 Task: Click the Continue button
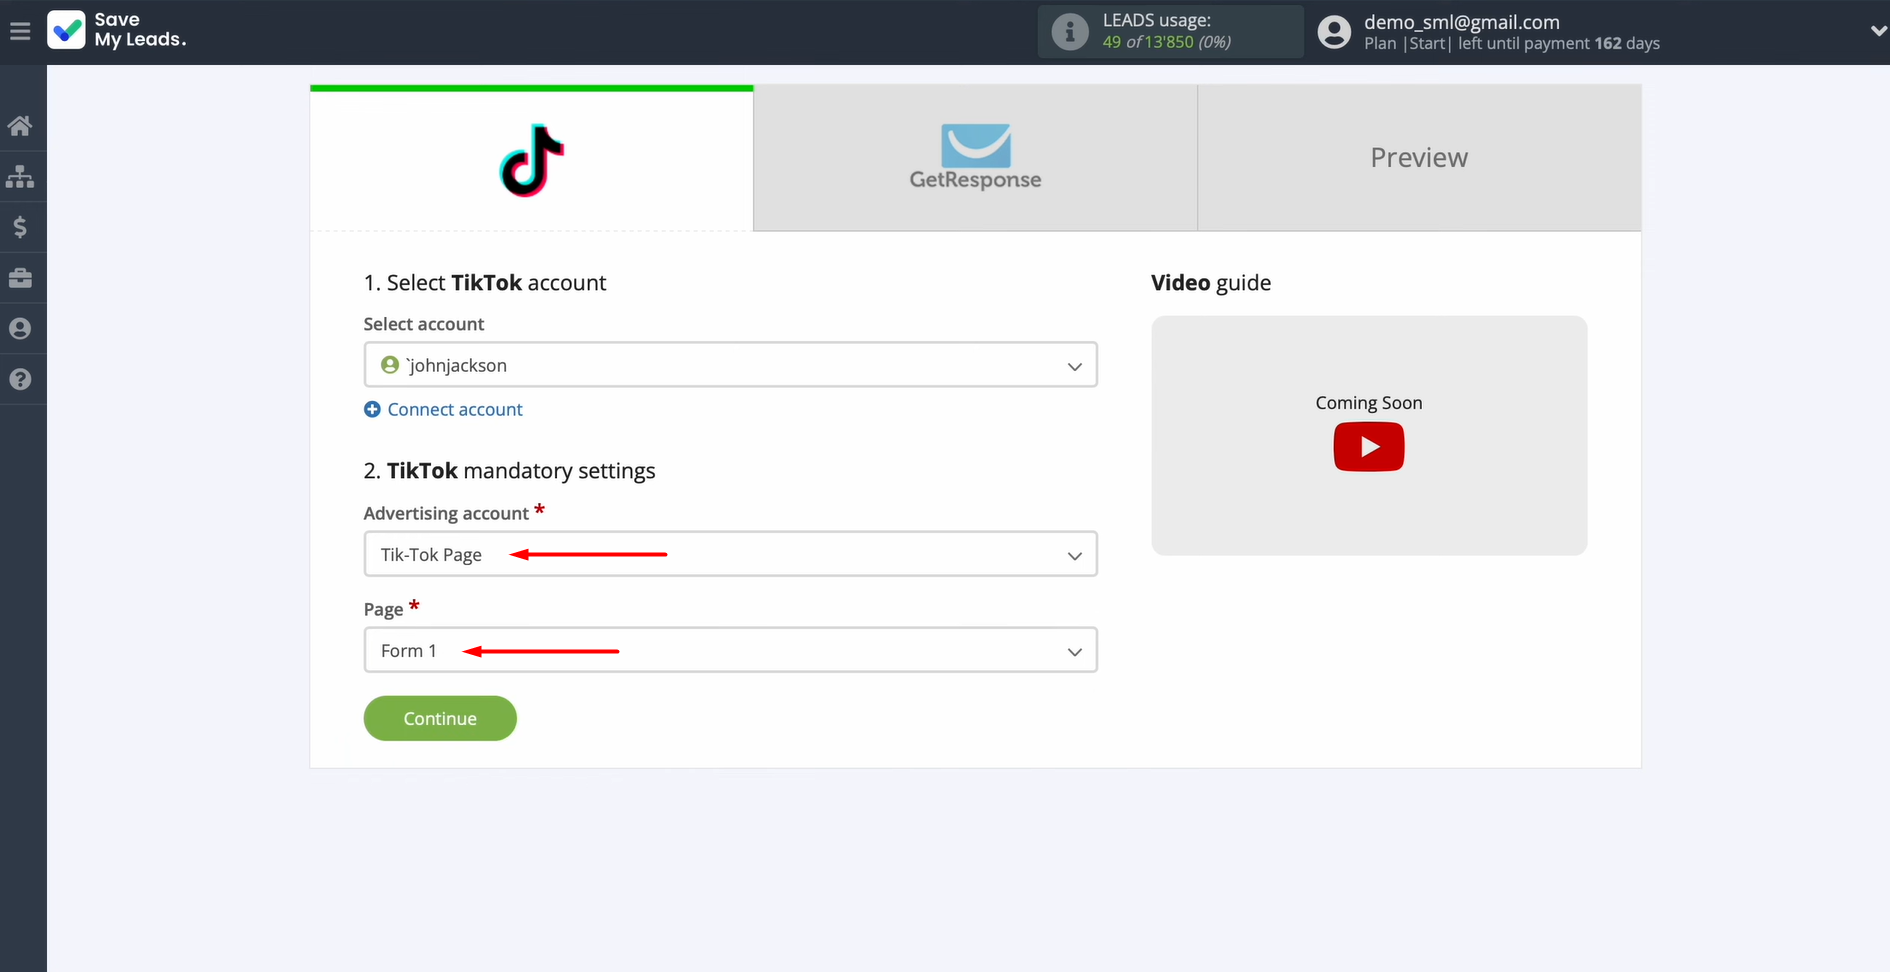[x=440, y=718]
